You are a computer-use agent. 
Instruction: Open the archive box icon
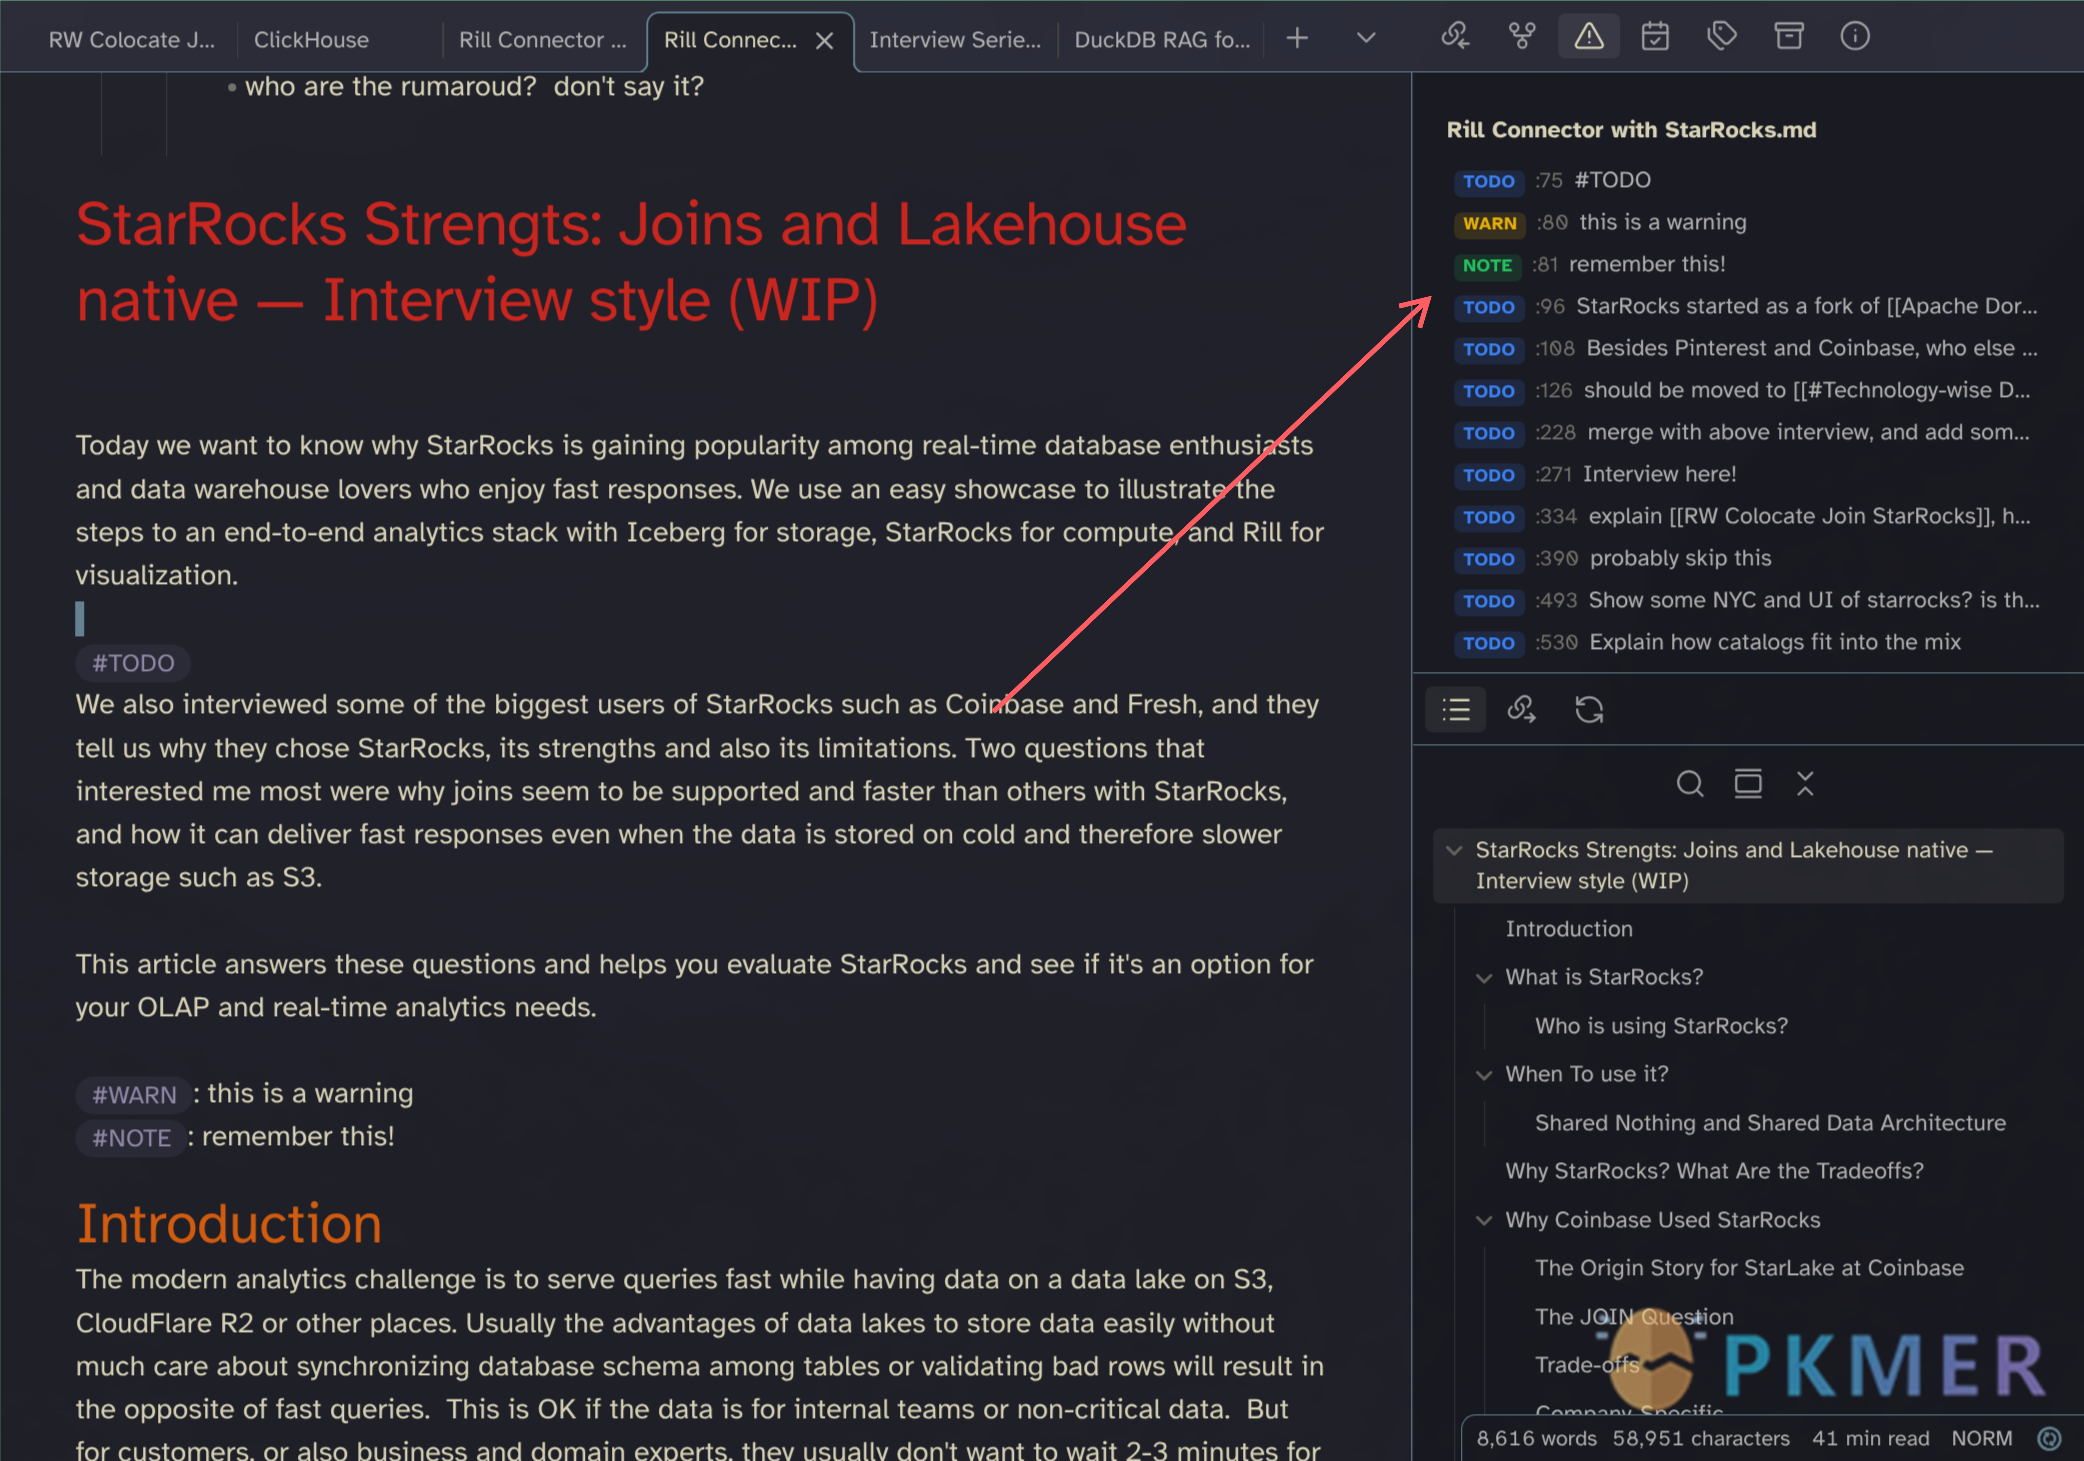coord(1789,37)
